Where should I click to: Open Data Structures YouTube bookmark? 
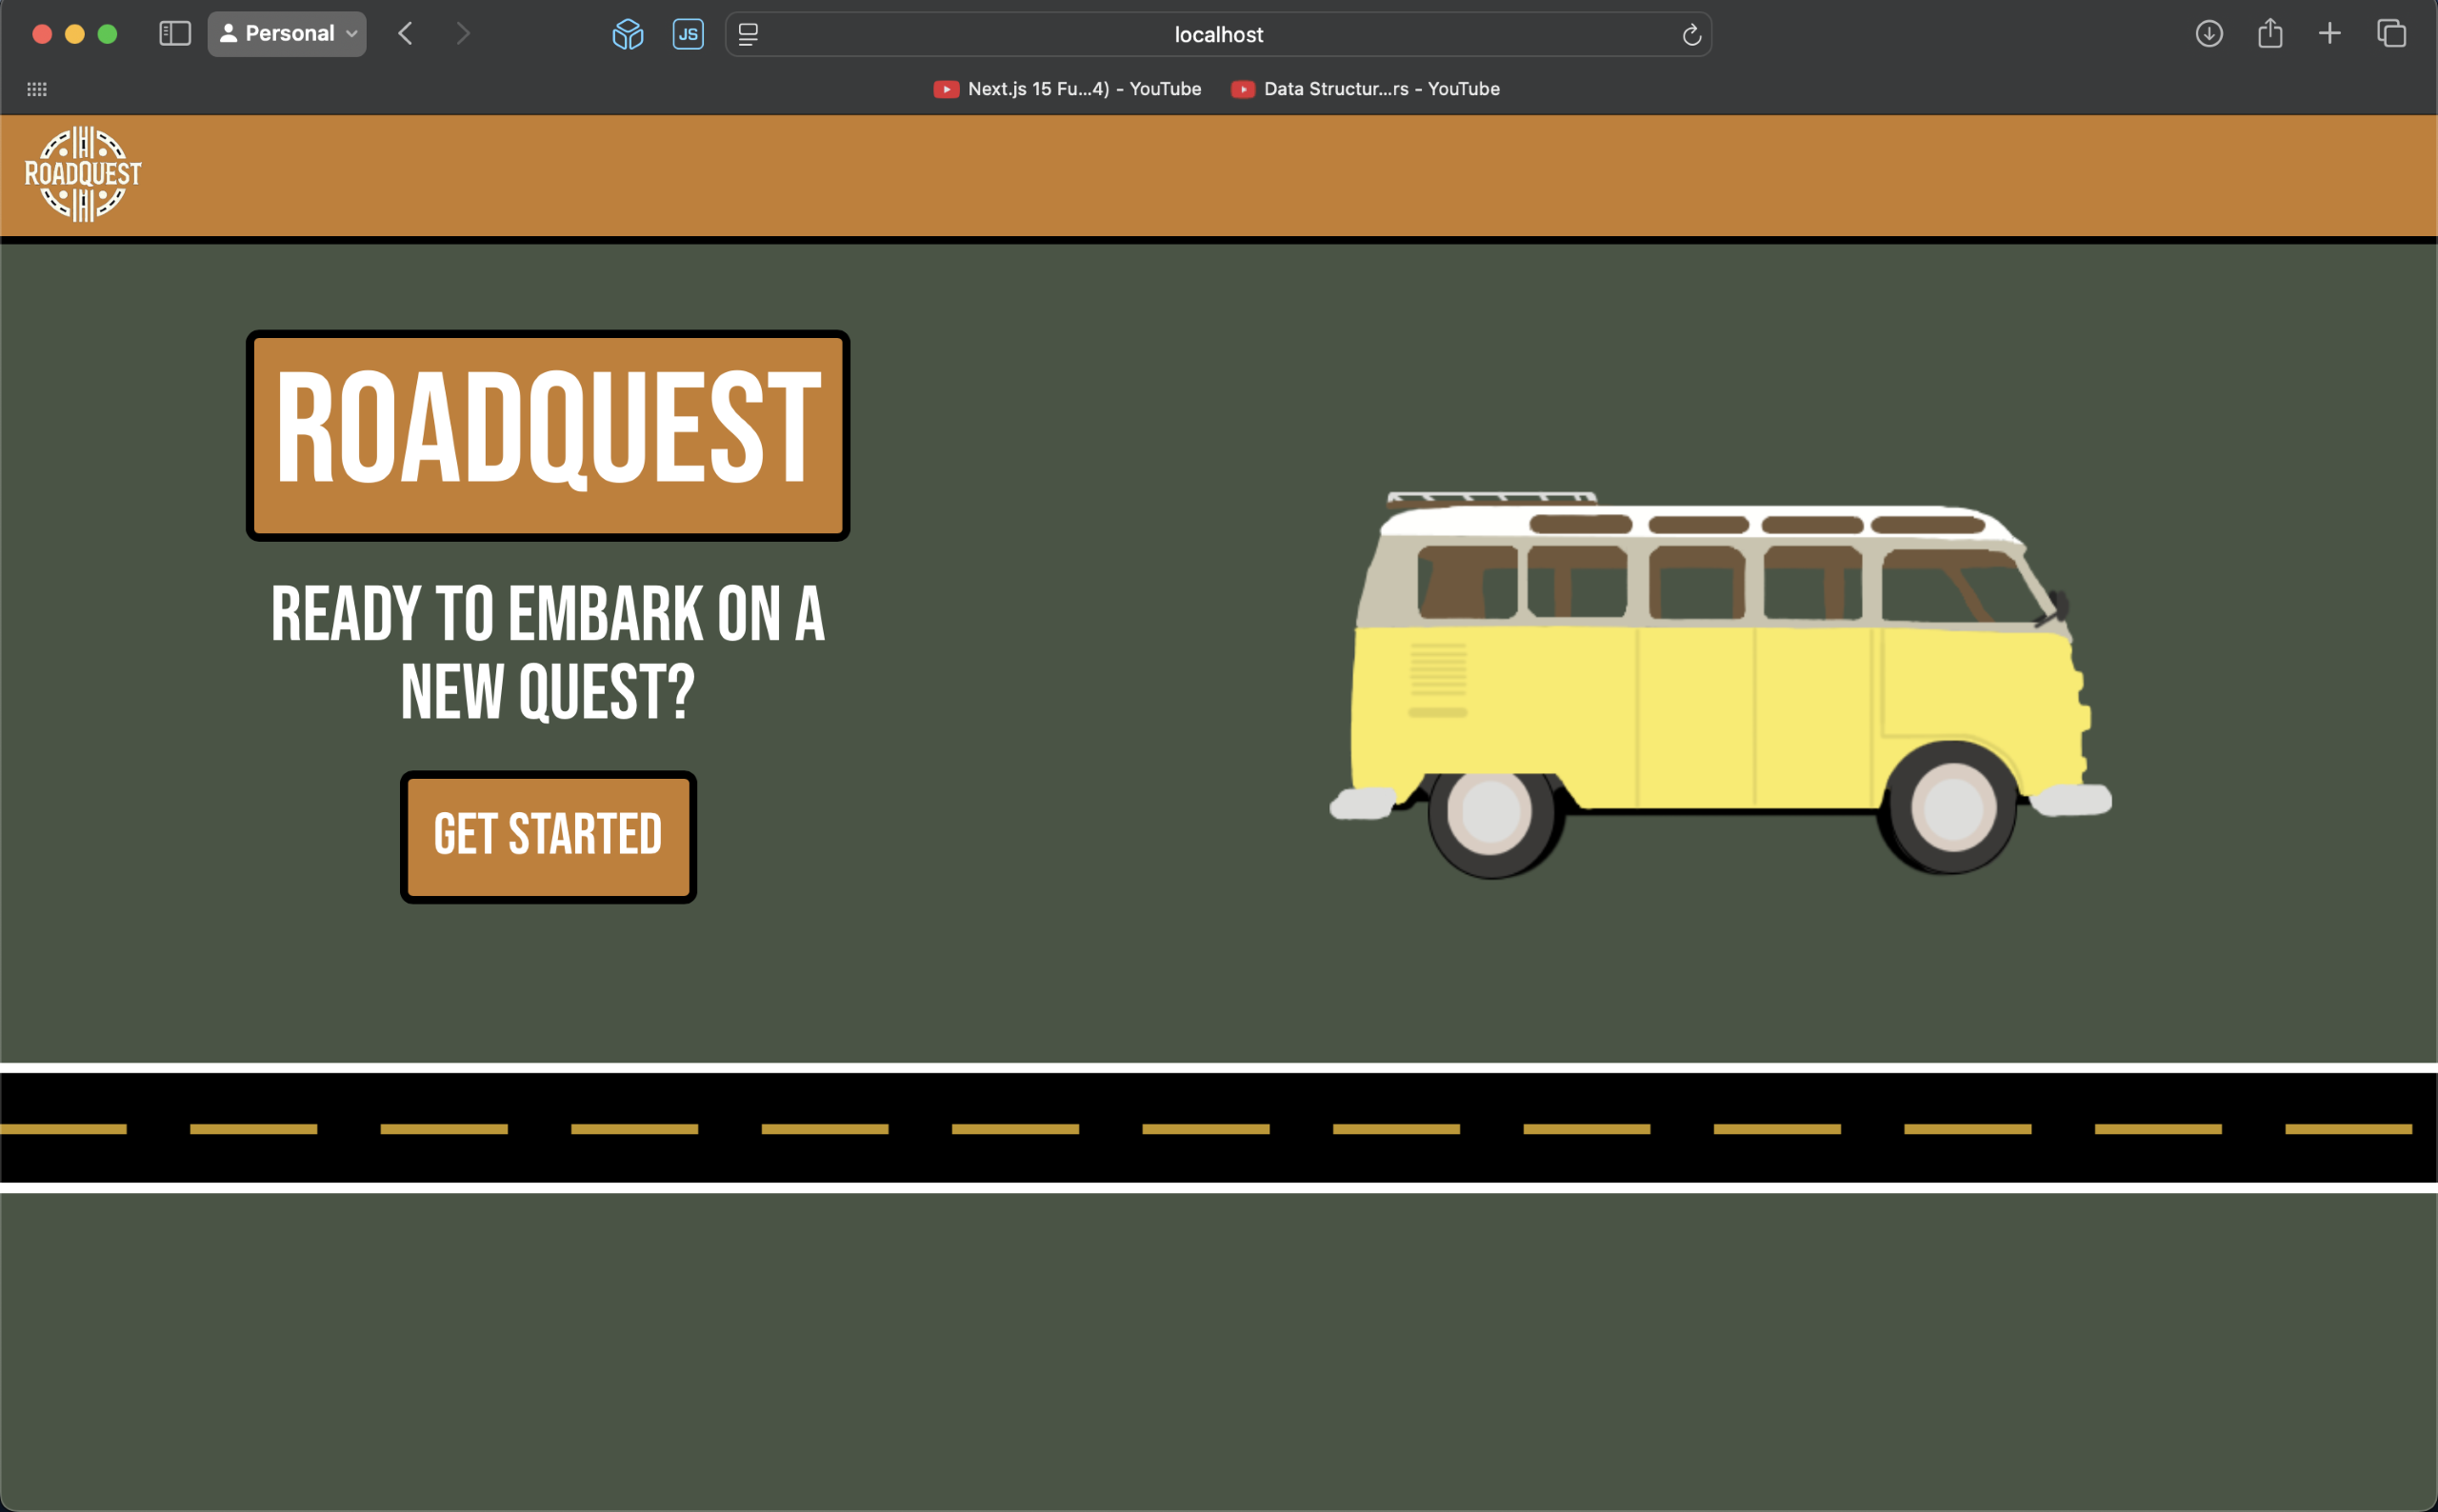pos(1366,89)
